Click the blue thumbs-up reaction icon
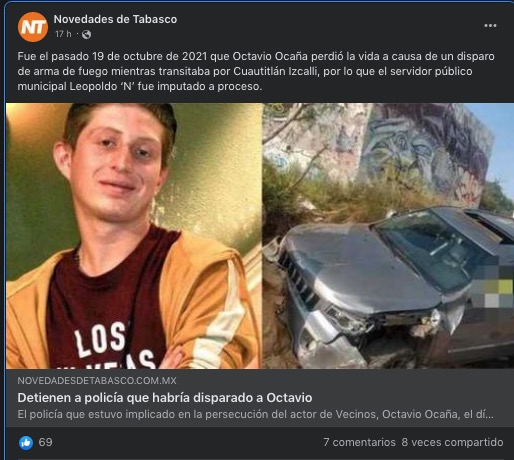Screen dimensions: 514x460 26,443
